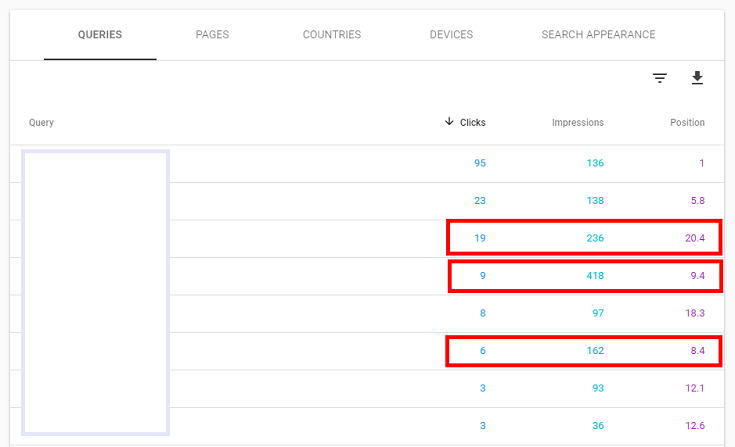Toggle the Clicks sort arrow
Screen dimensions: 735x447
449,122
